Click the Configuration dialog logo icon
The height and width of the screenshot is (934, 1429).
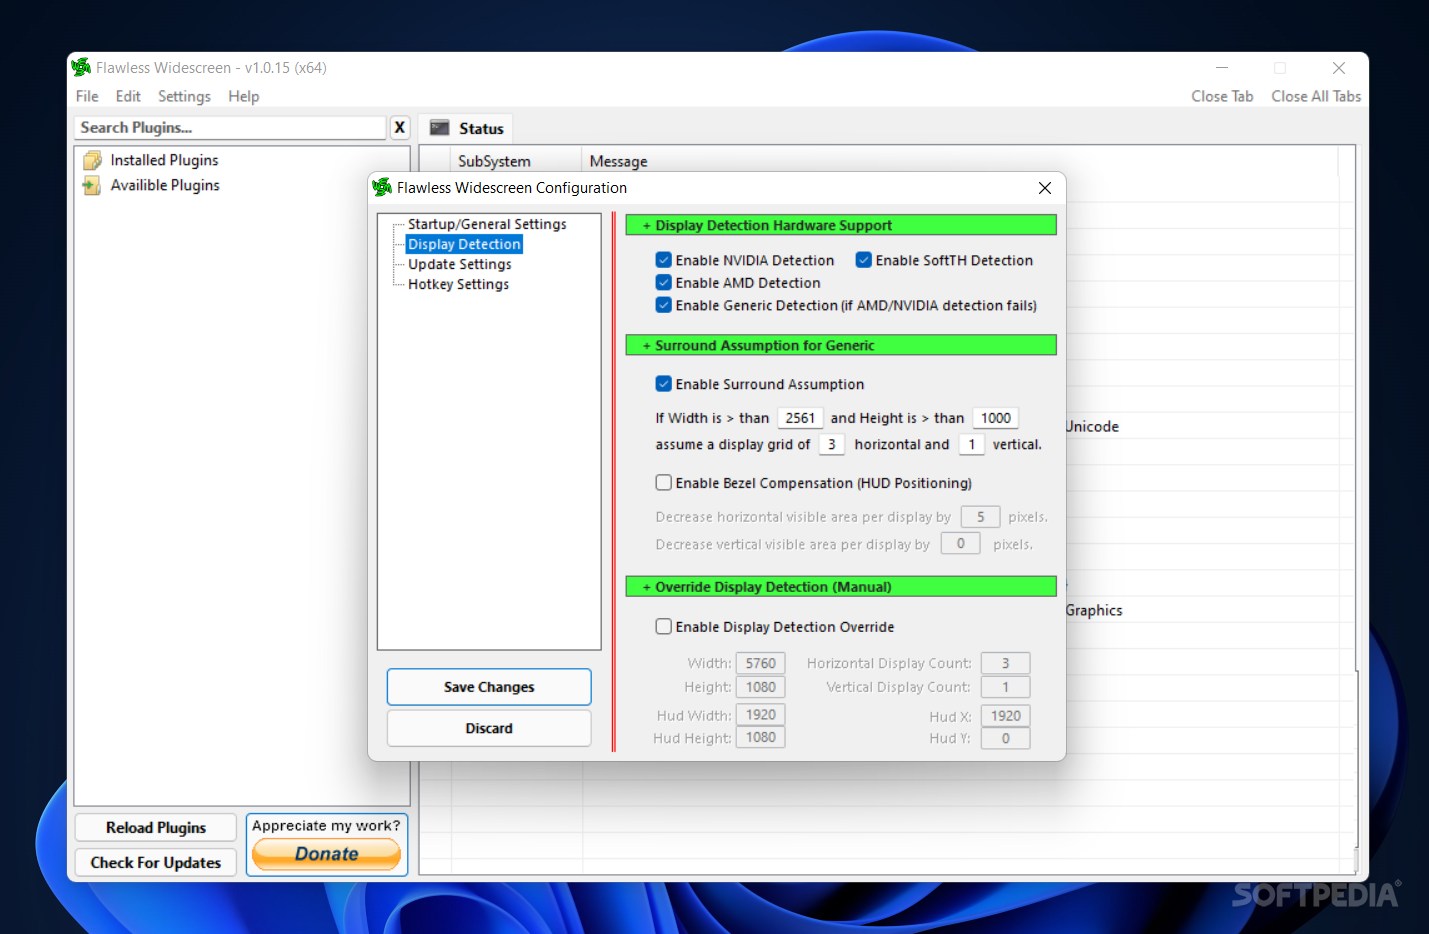click(382, 187)
